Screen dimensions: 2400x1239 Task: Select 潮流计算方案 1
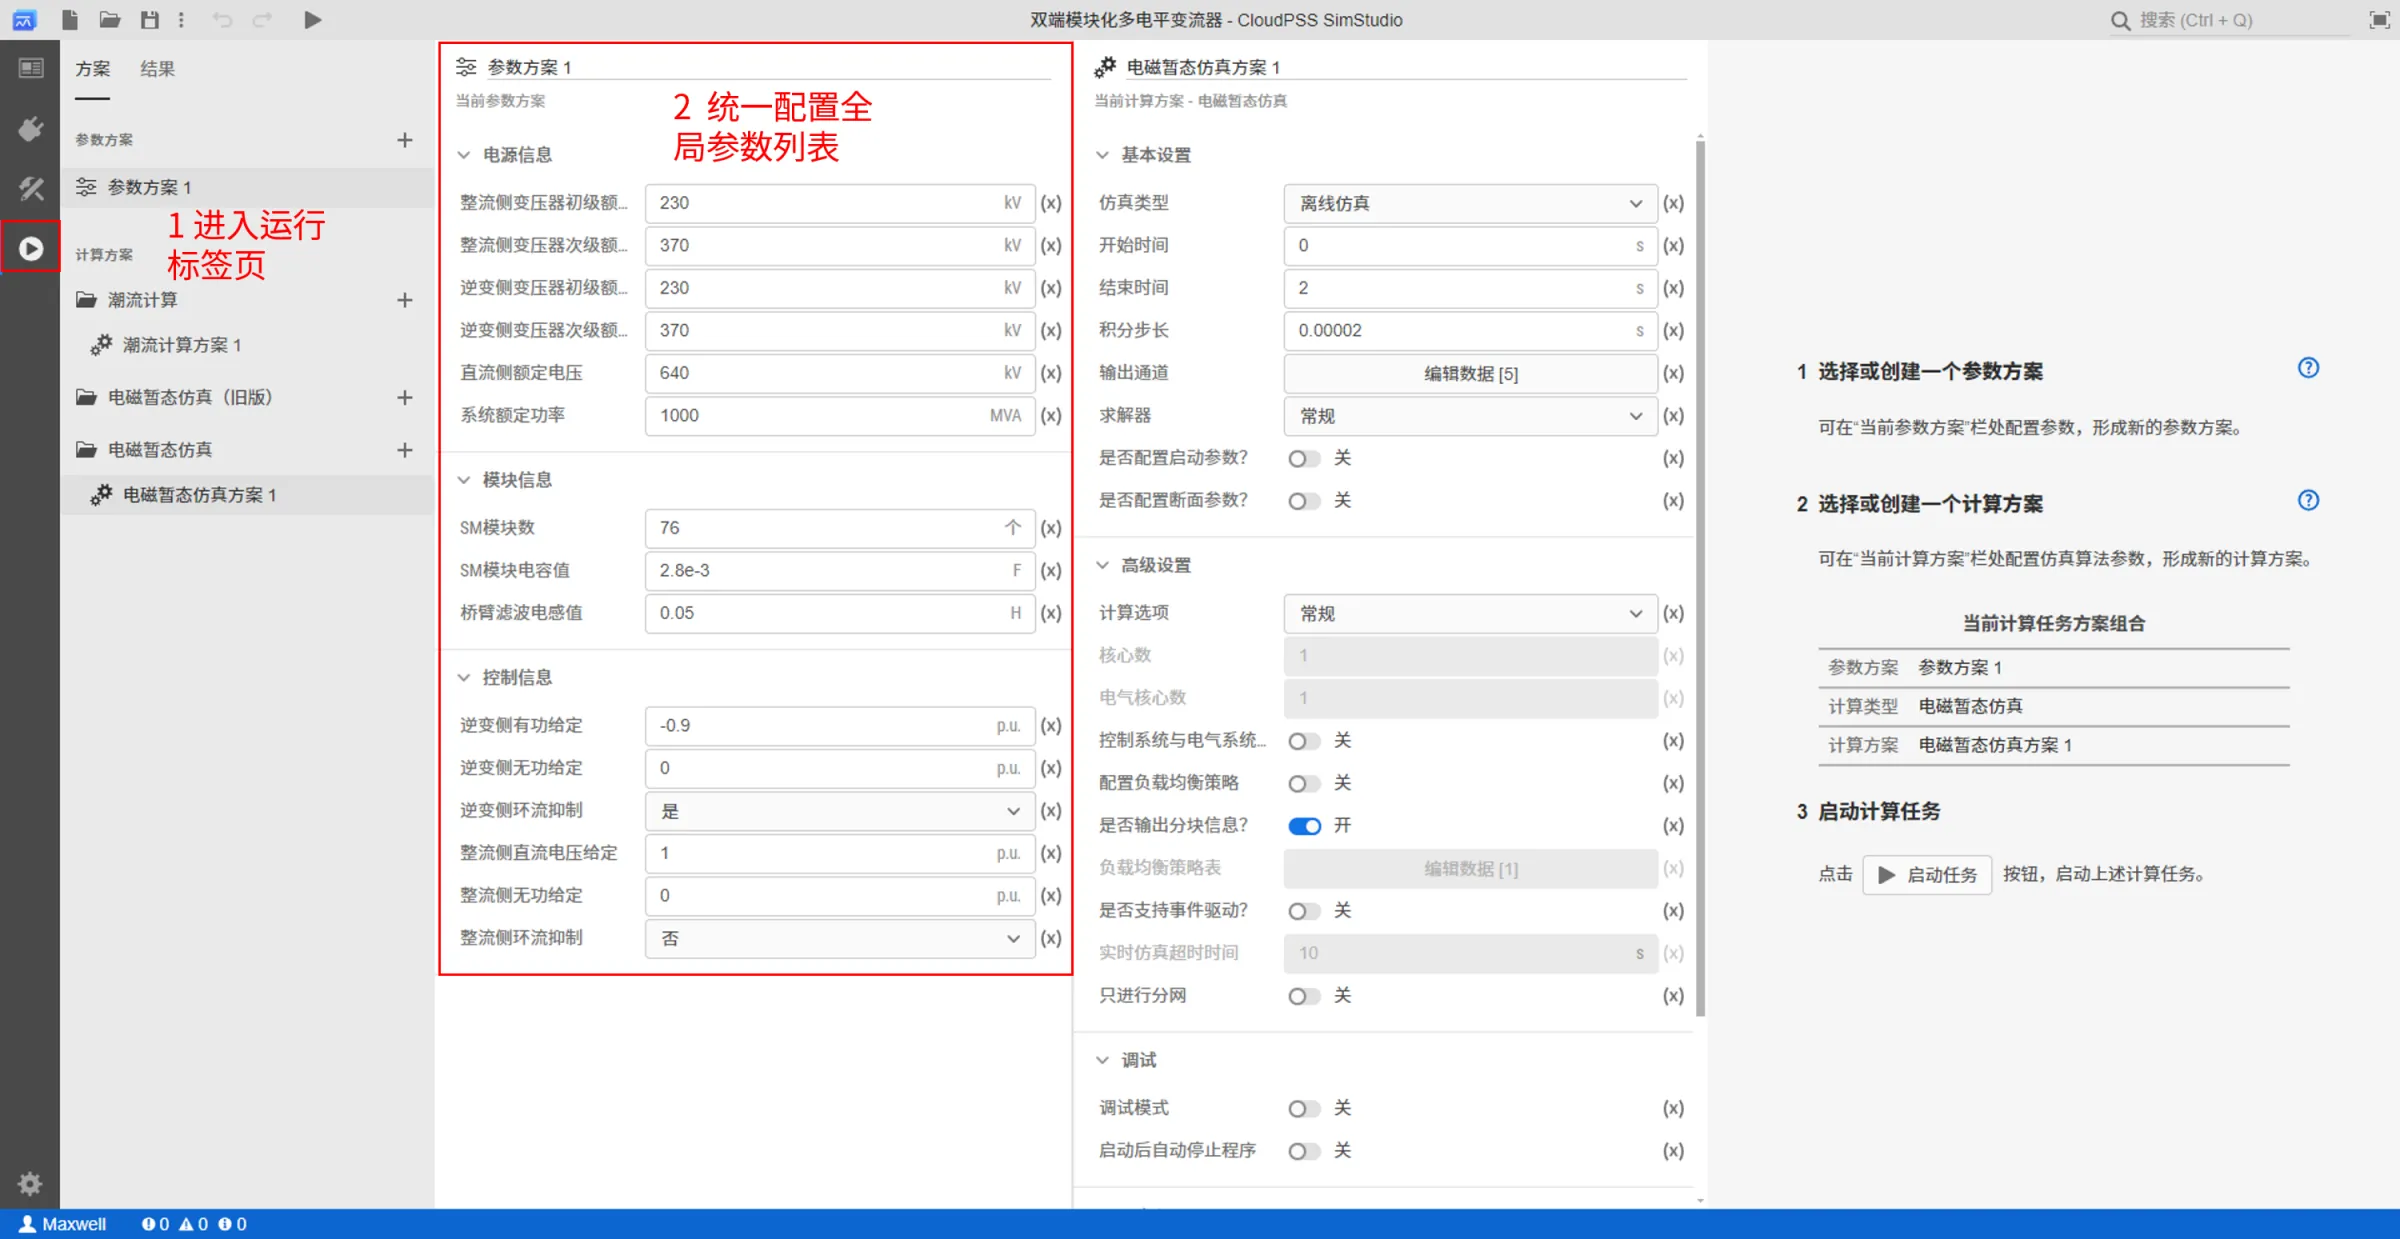[x=248, y=345]
